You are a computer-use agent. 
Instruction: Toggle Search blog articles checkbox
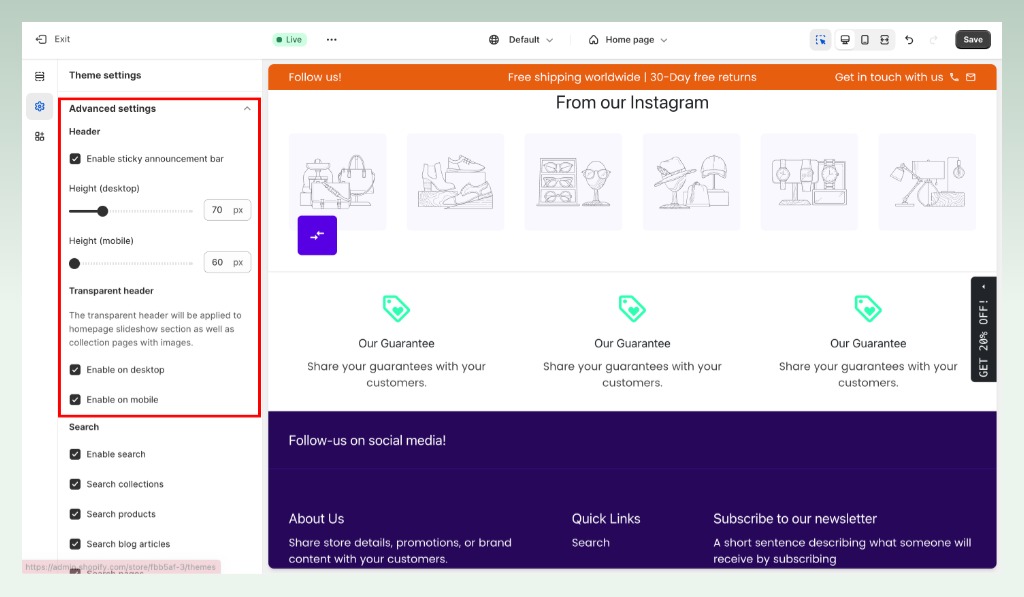click(75, 544)
